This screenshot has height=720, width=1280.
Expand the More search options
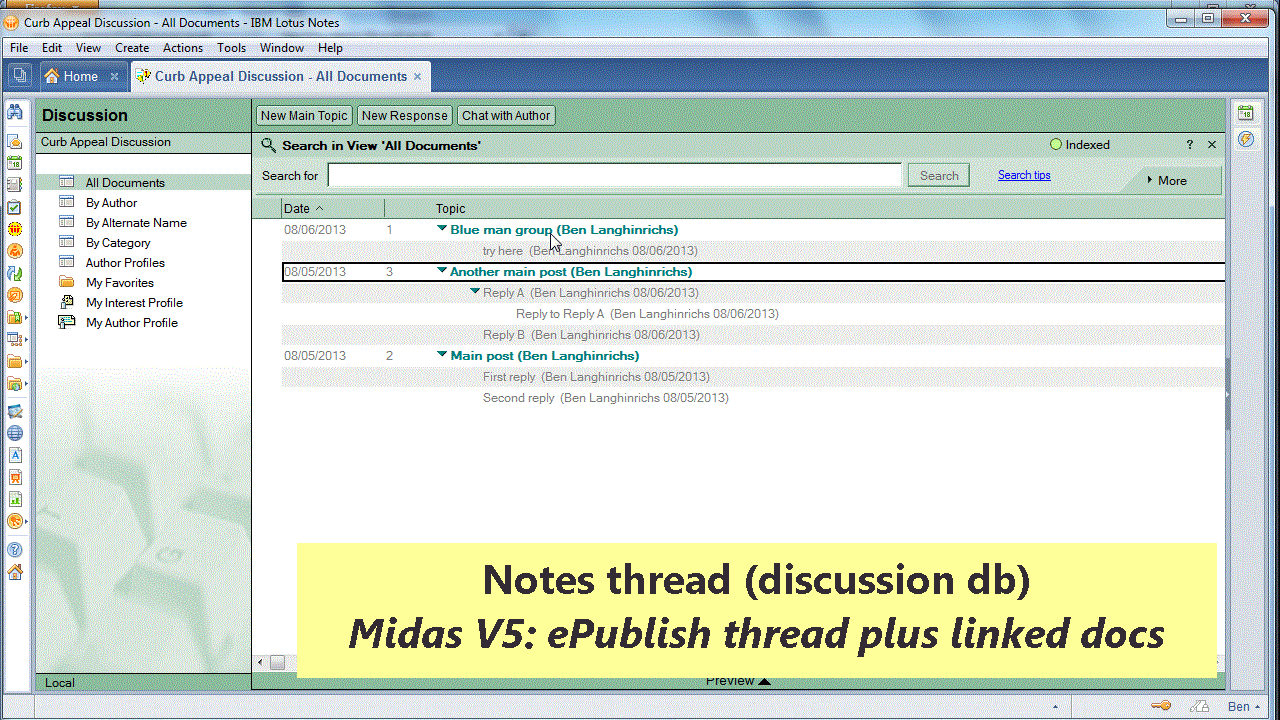point(1166,181)
